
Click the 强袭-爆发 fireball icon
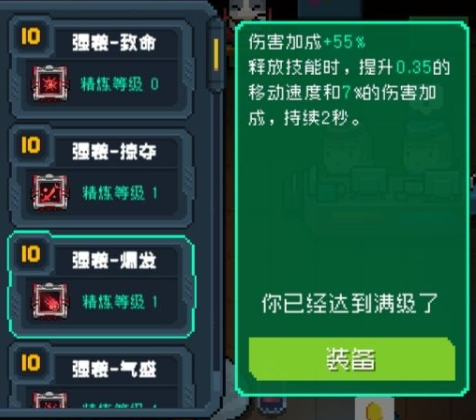(x=50, y=301)
